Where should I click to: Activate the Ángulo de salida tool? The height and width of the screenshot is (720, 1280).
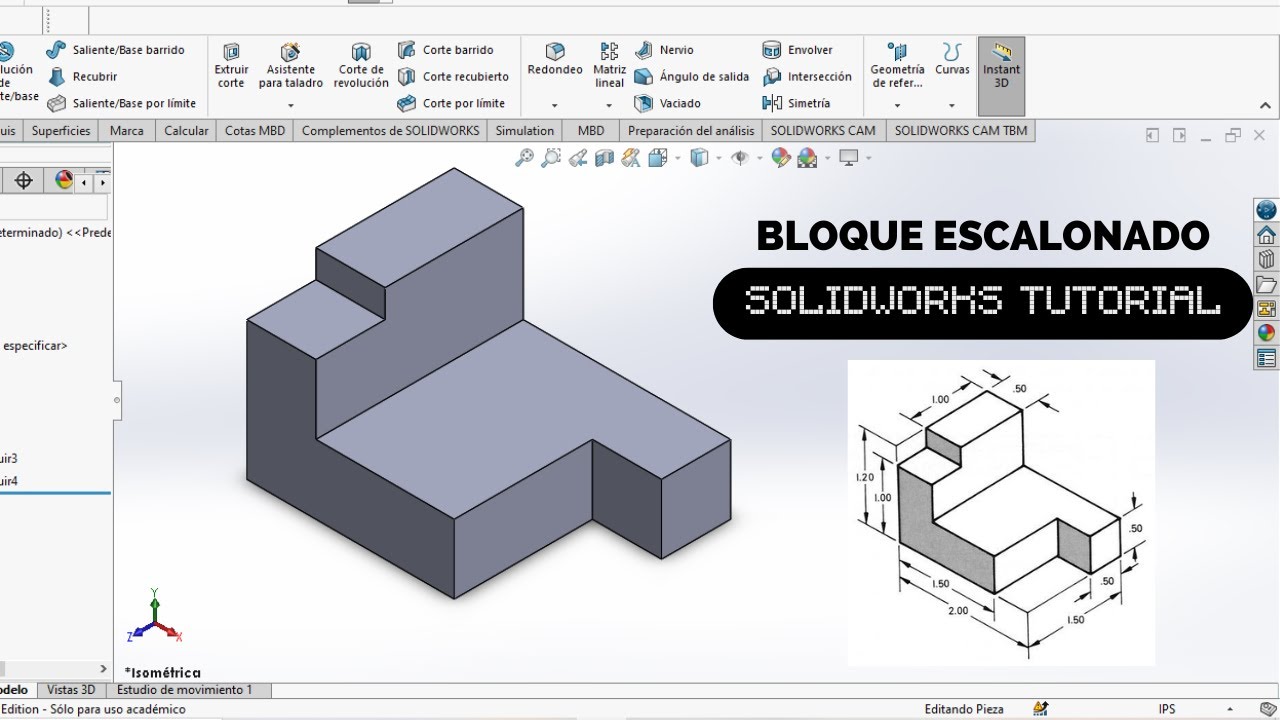click(692, 77)
